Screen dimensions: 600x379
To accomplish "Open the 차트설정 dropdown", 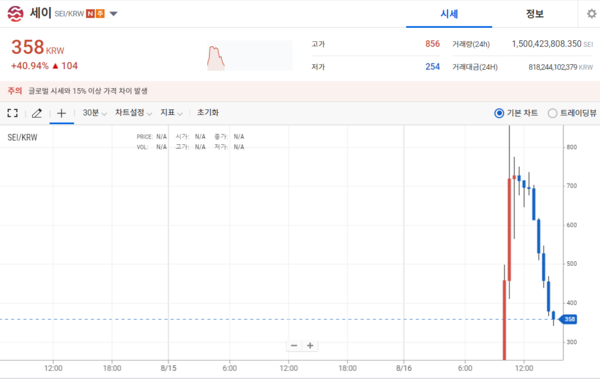I will coord(134,113).
